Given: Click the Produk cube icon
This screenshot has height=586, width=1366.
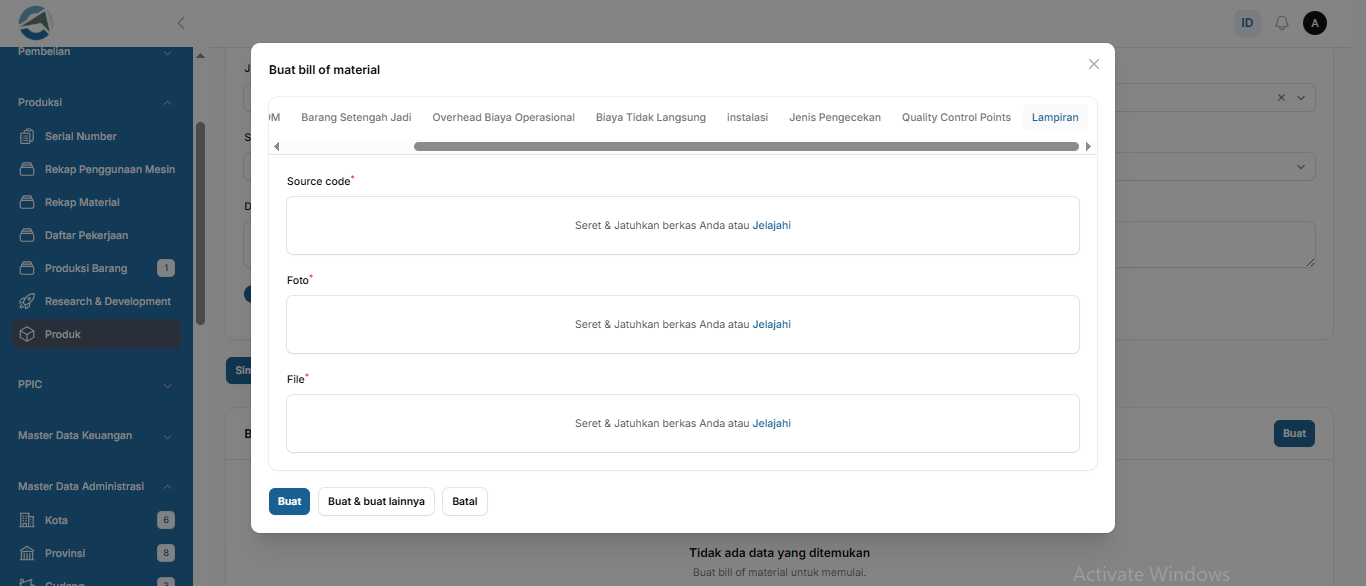Looking at the screenshot, I should click(x=27, y=334).
